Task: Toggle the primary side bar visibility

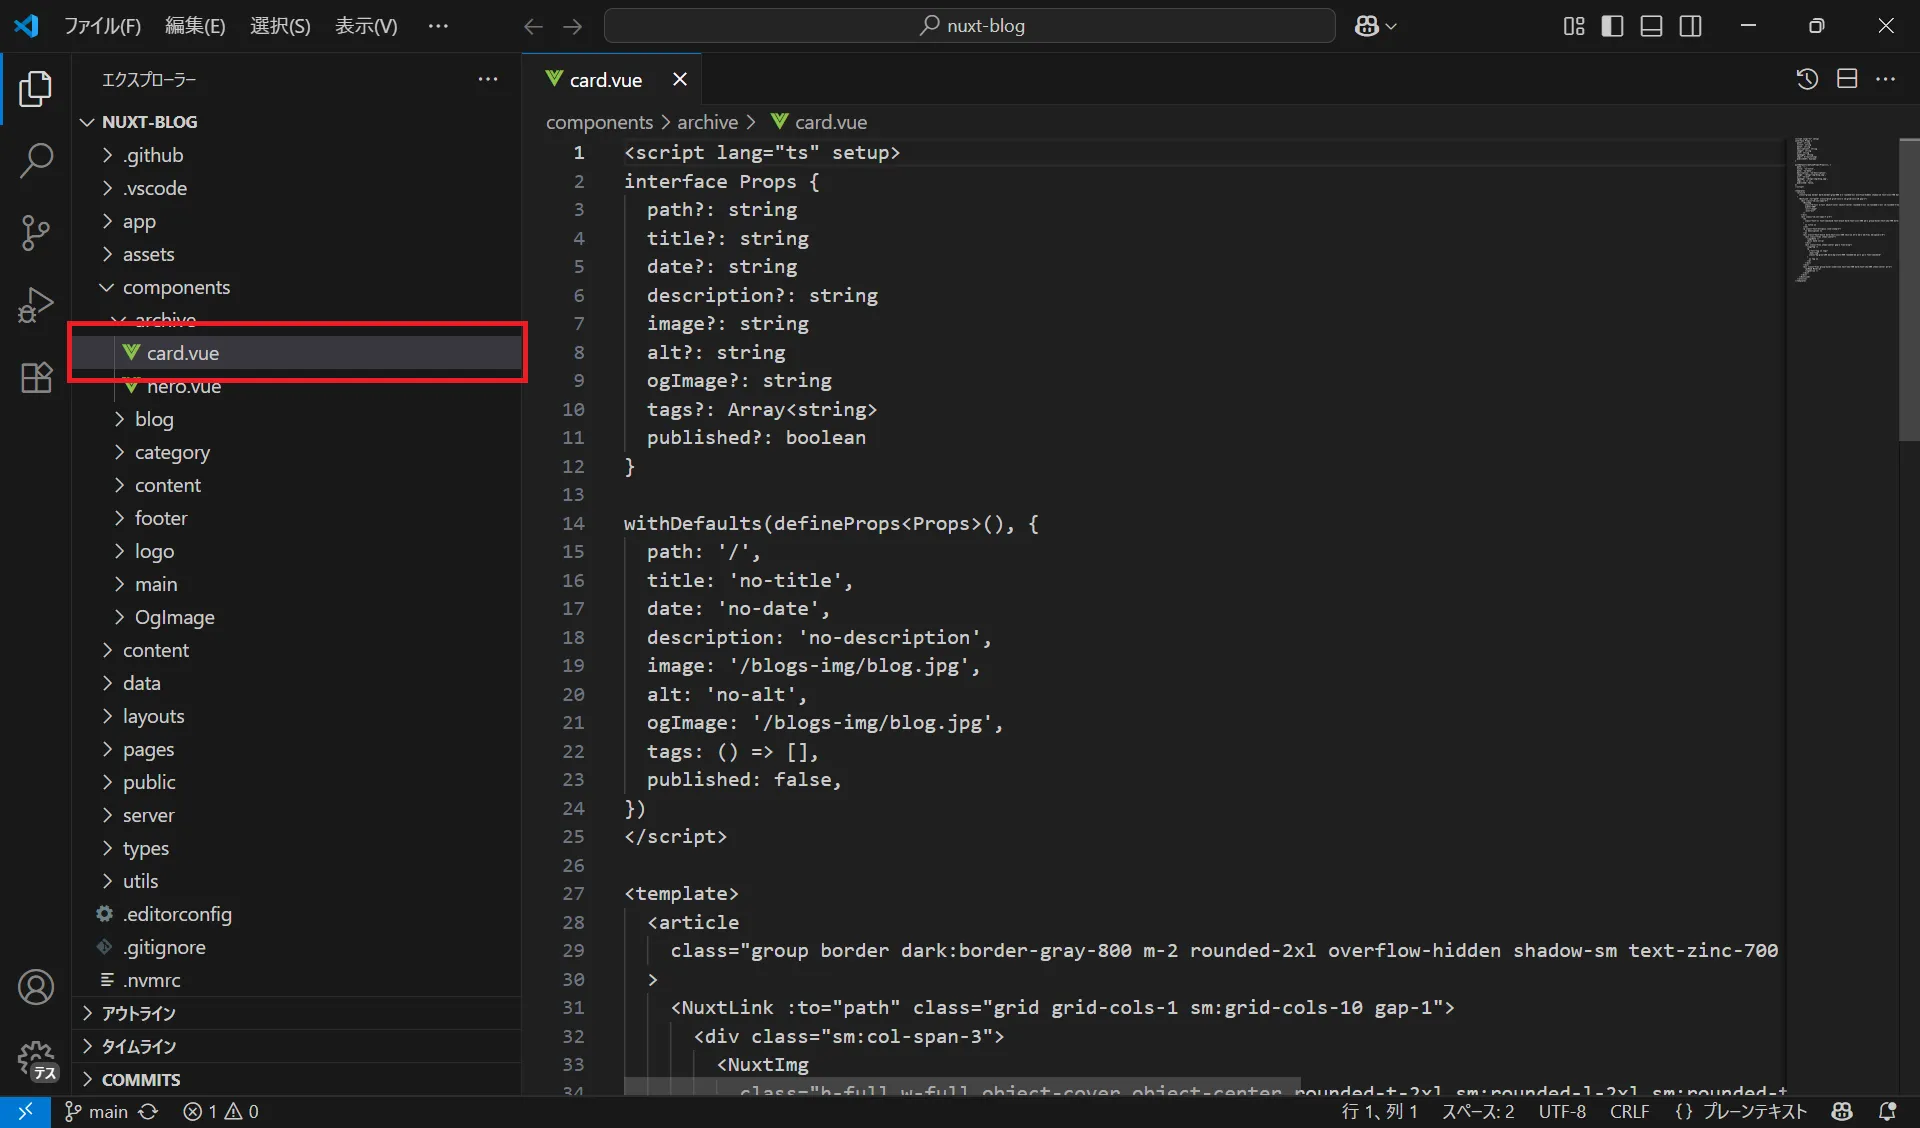Action: pos(1612,26)
